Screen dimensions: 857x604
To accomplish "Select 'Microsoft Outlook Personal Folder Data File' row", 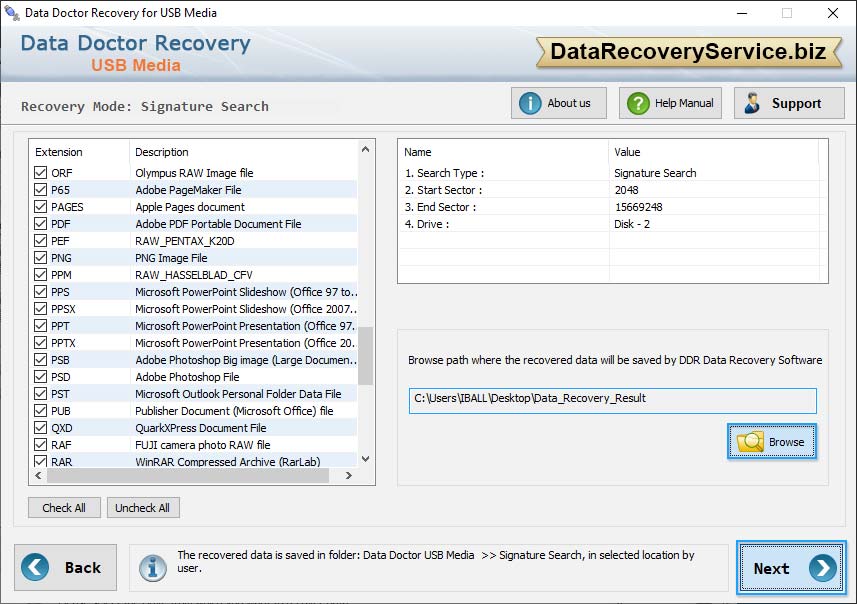I will click(x=193, y=394).
